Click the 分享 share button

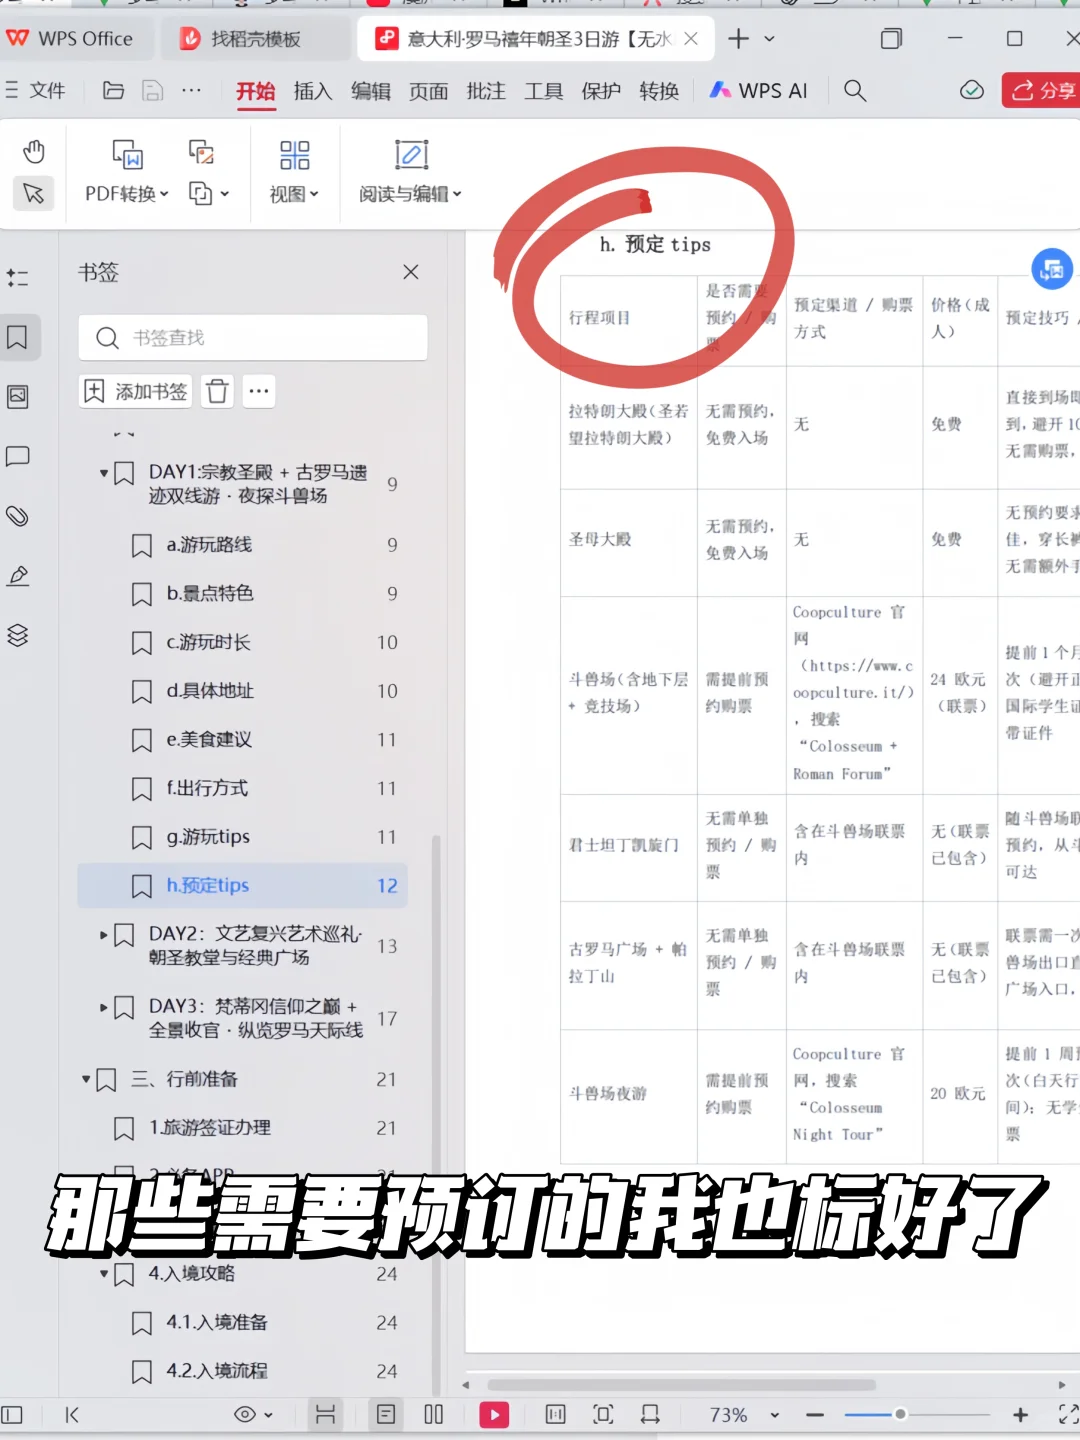click(x=1040, y=91)
